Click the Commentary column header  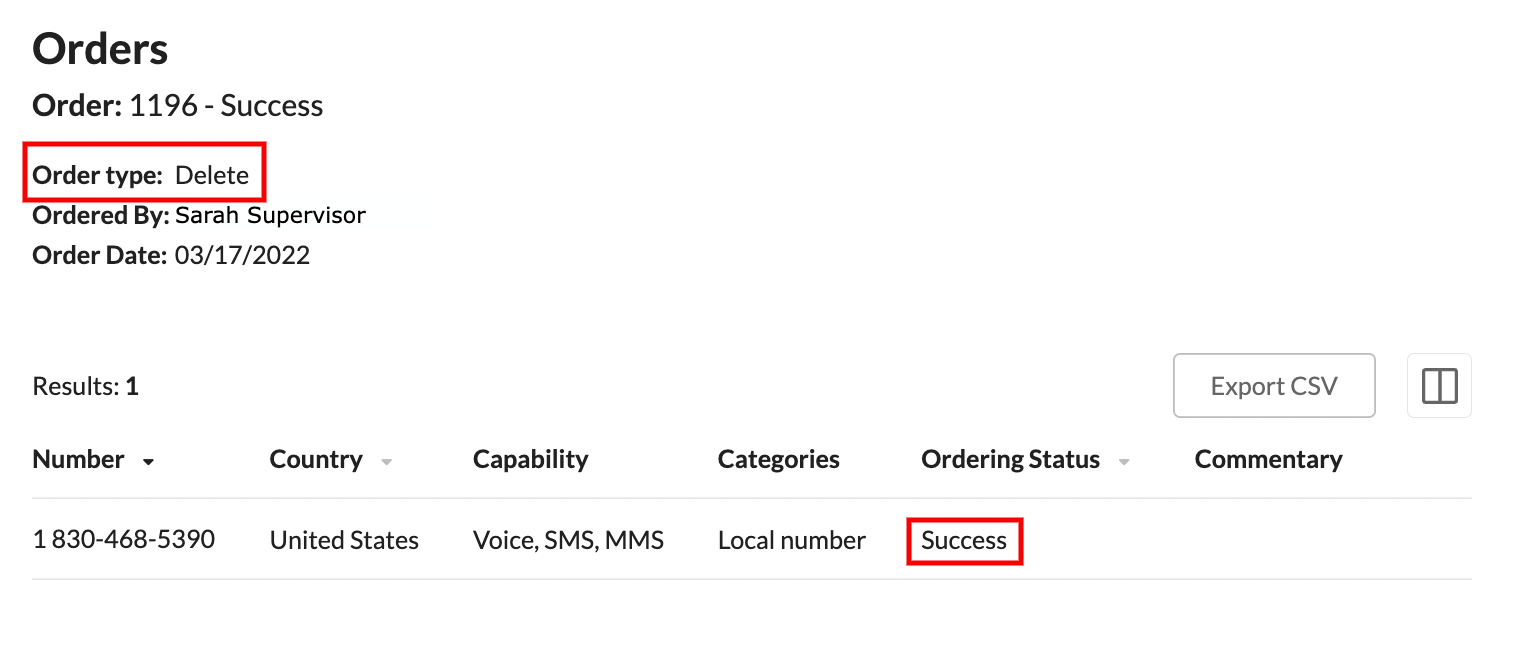1268,460
